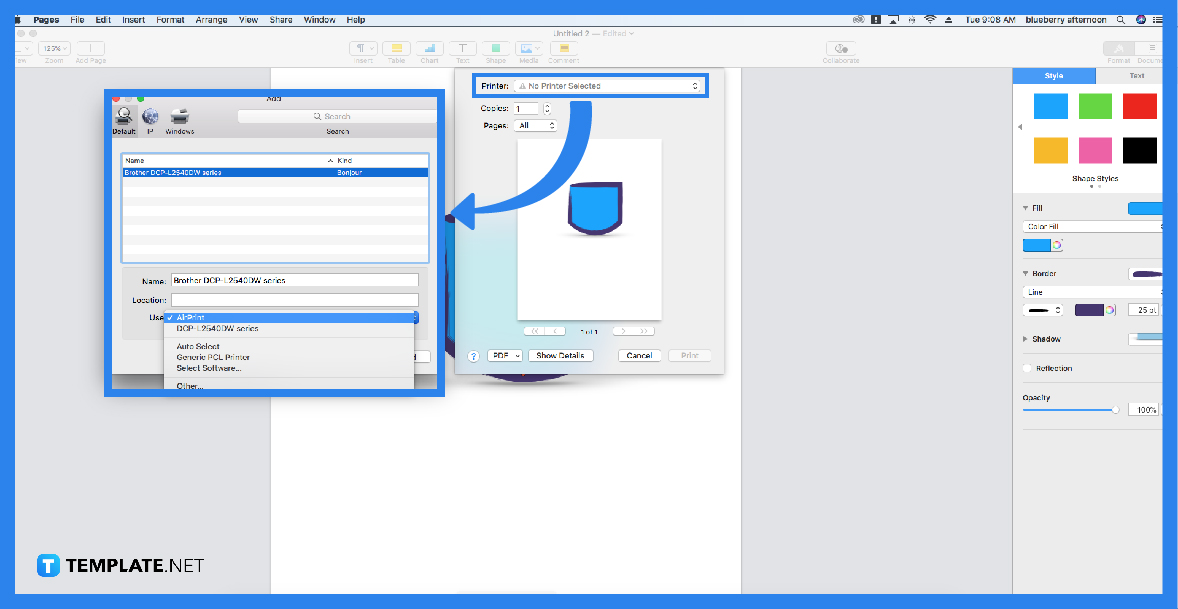1178x609 pixels.
Task: Open the Pages range dropdown
Action: click(536, 125)
